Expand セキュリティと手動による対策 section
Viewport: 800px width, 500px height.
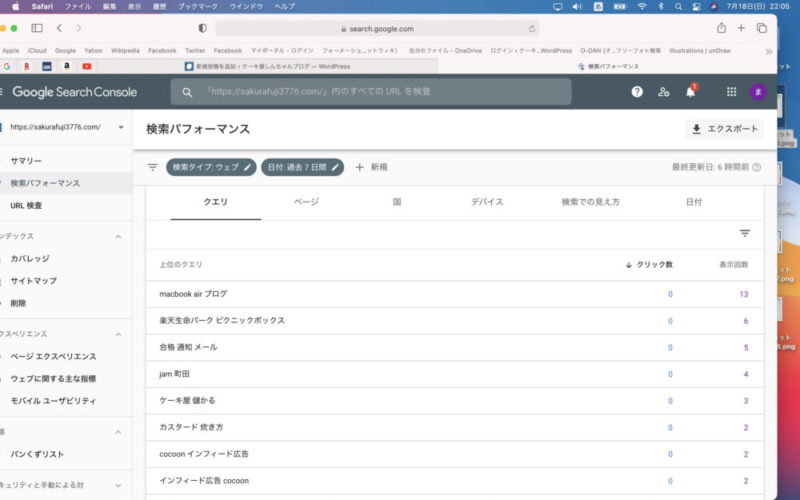pyautogui.click(x=118, y=485)
